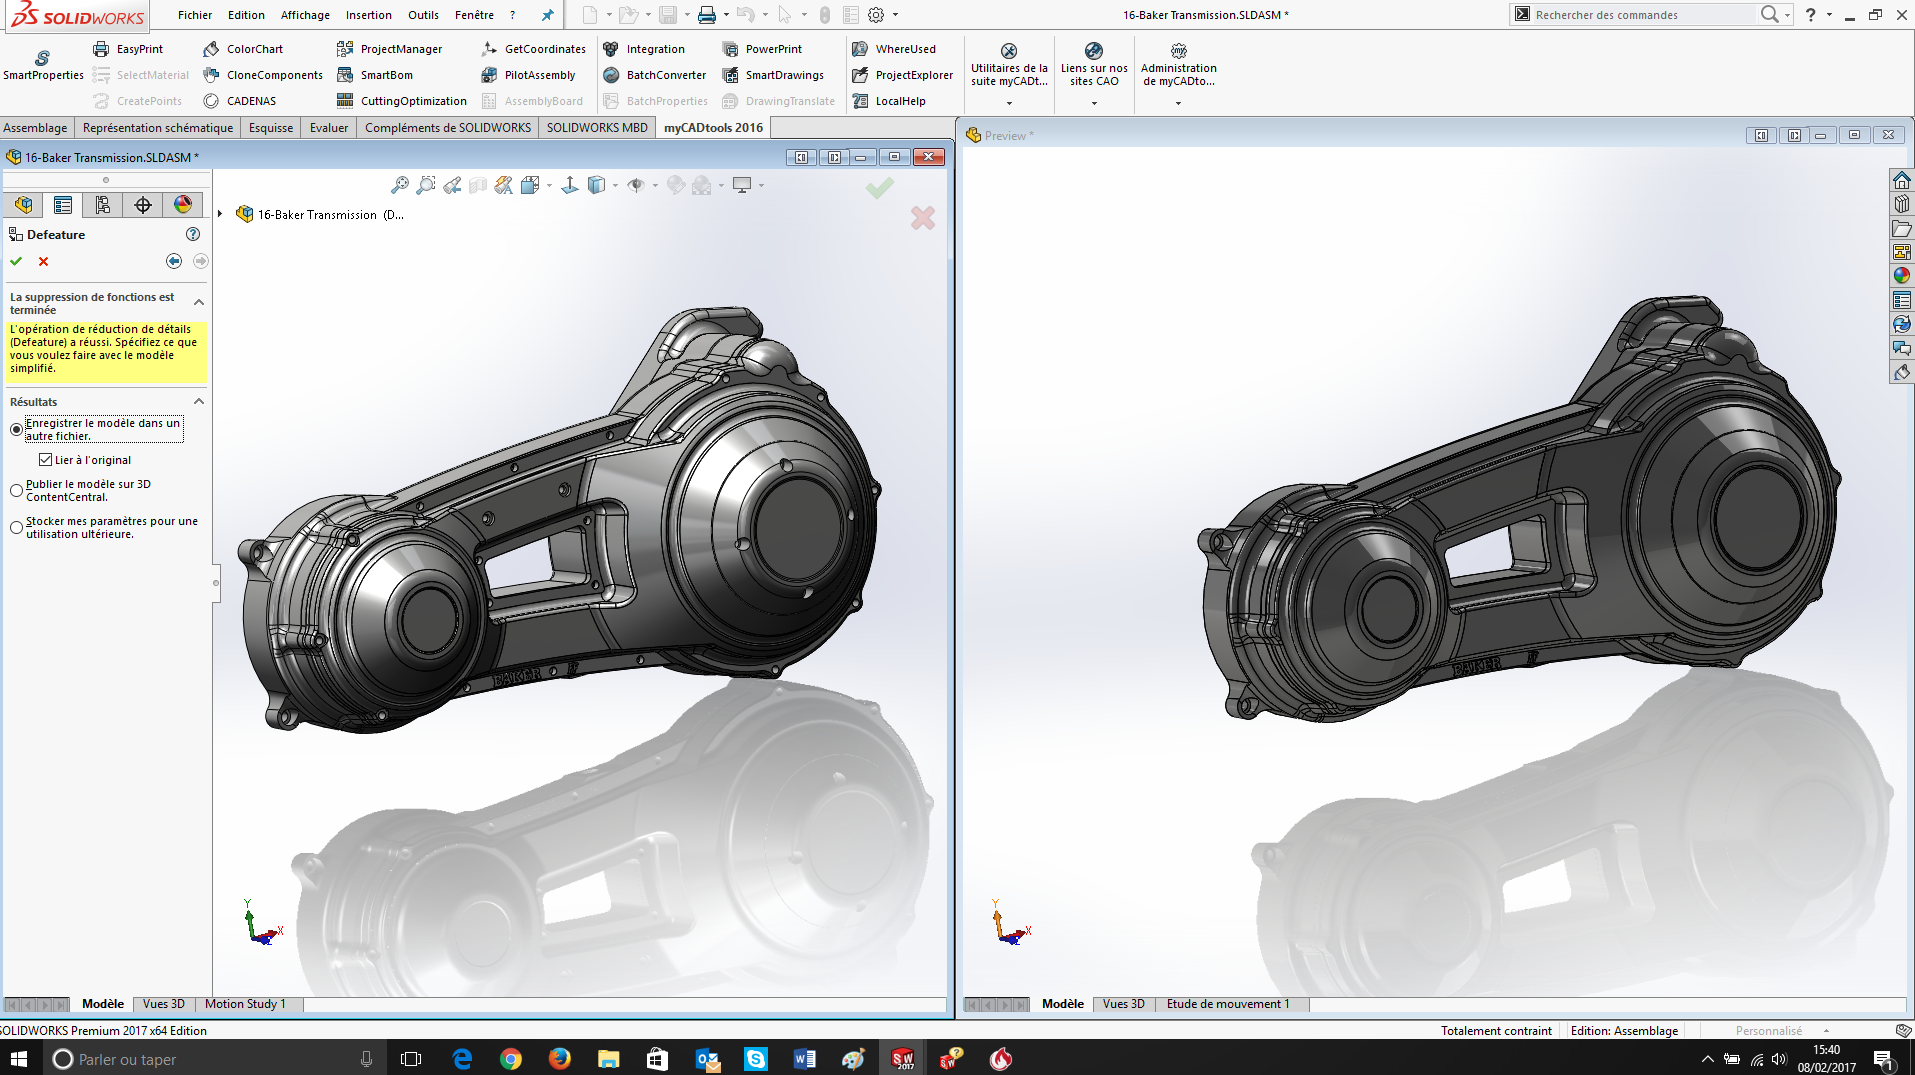
Task: Run the CuttingOptimization tool
Action: pyautogui.click(x=402, y=101)
